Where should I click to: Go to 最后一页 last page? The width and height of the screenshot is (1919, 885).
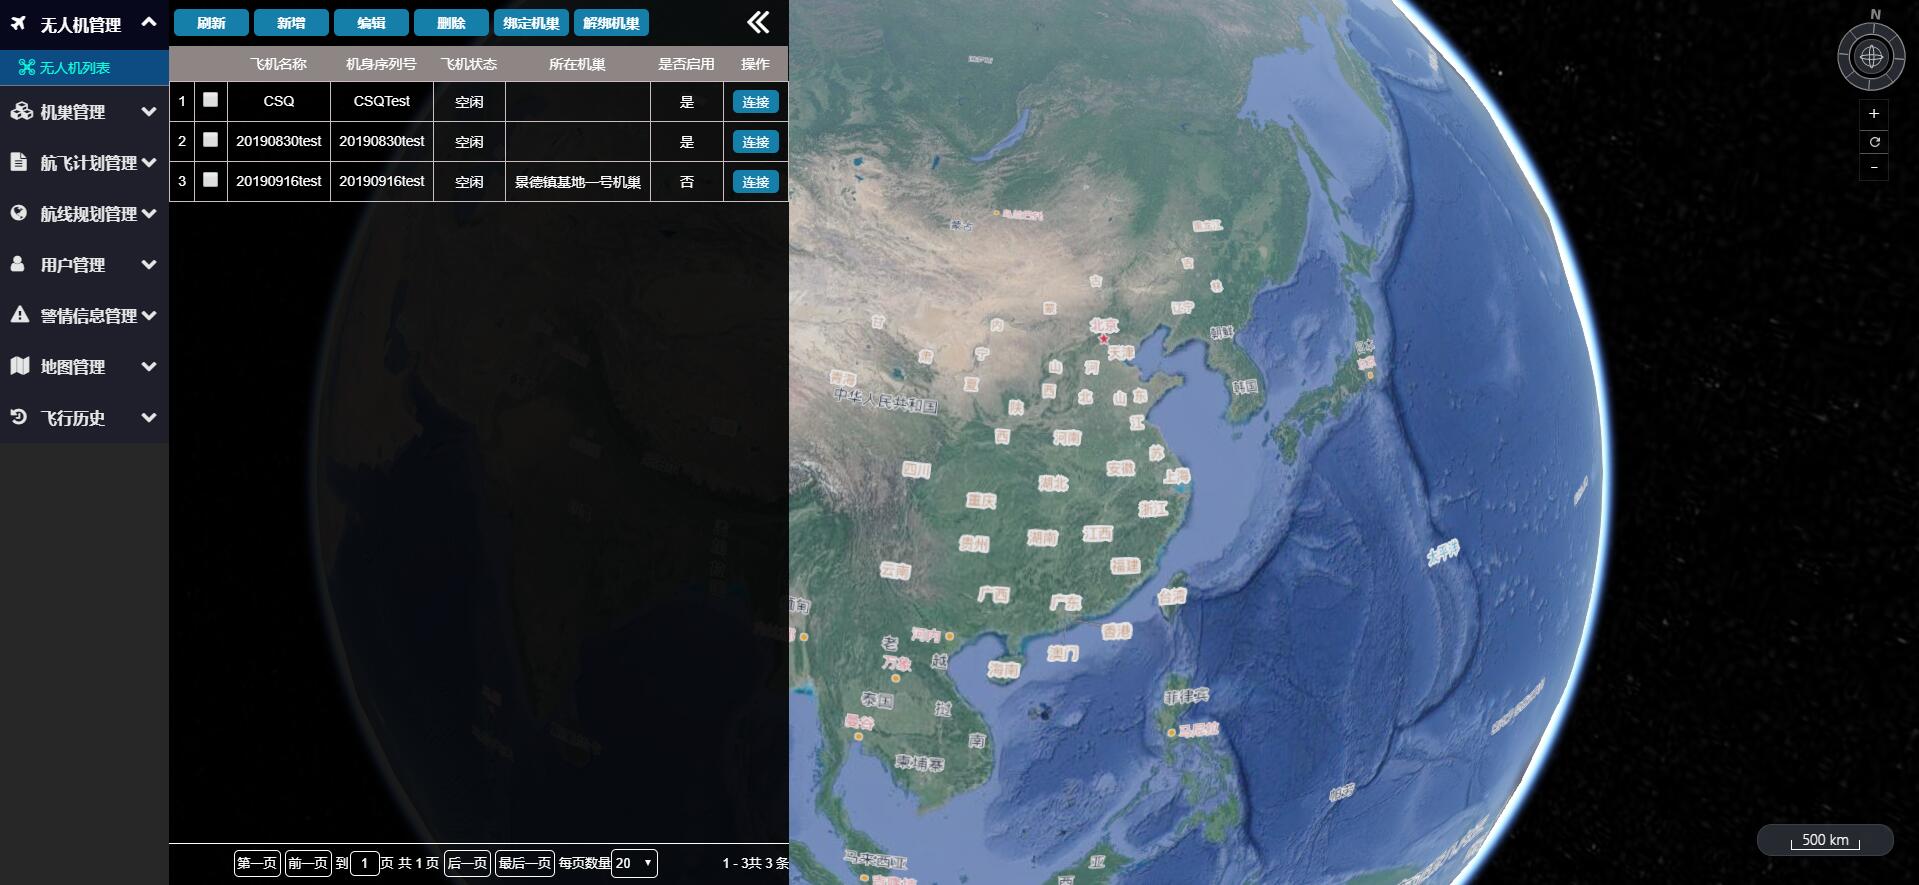[x=525, y=863]
